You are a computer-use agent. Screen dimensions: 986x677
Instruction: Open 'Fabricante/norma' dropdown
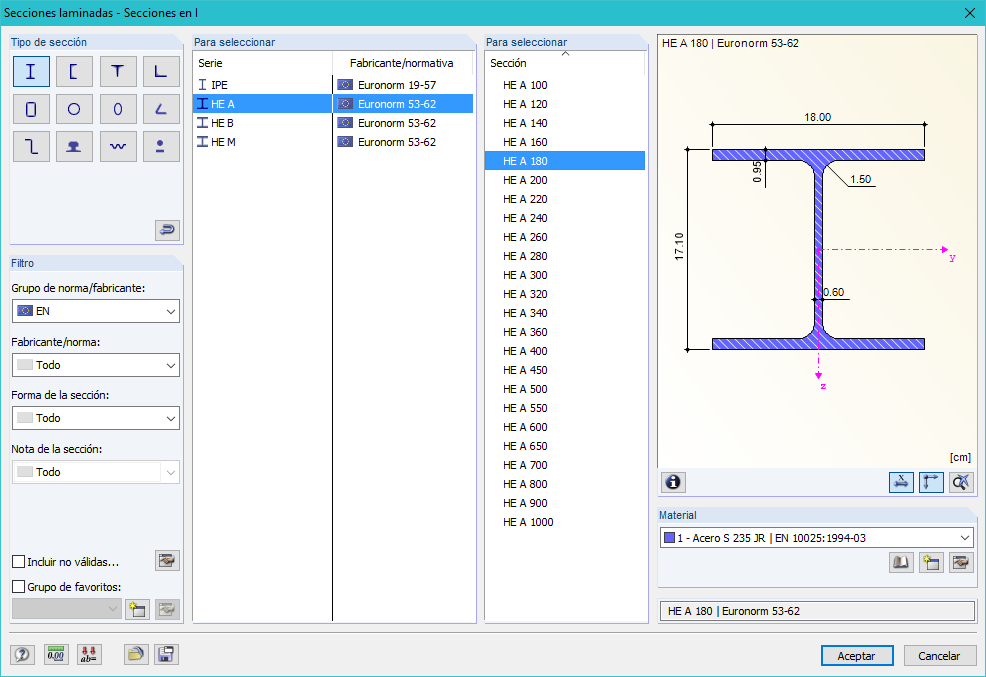pos(96,365)
